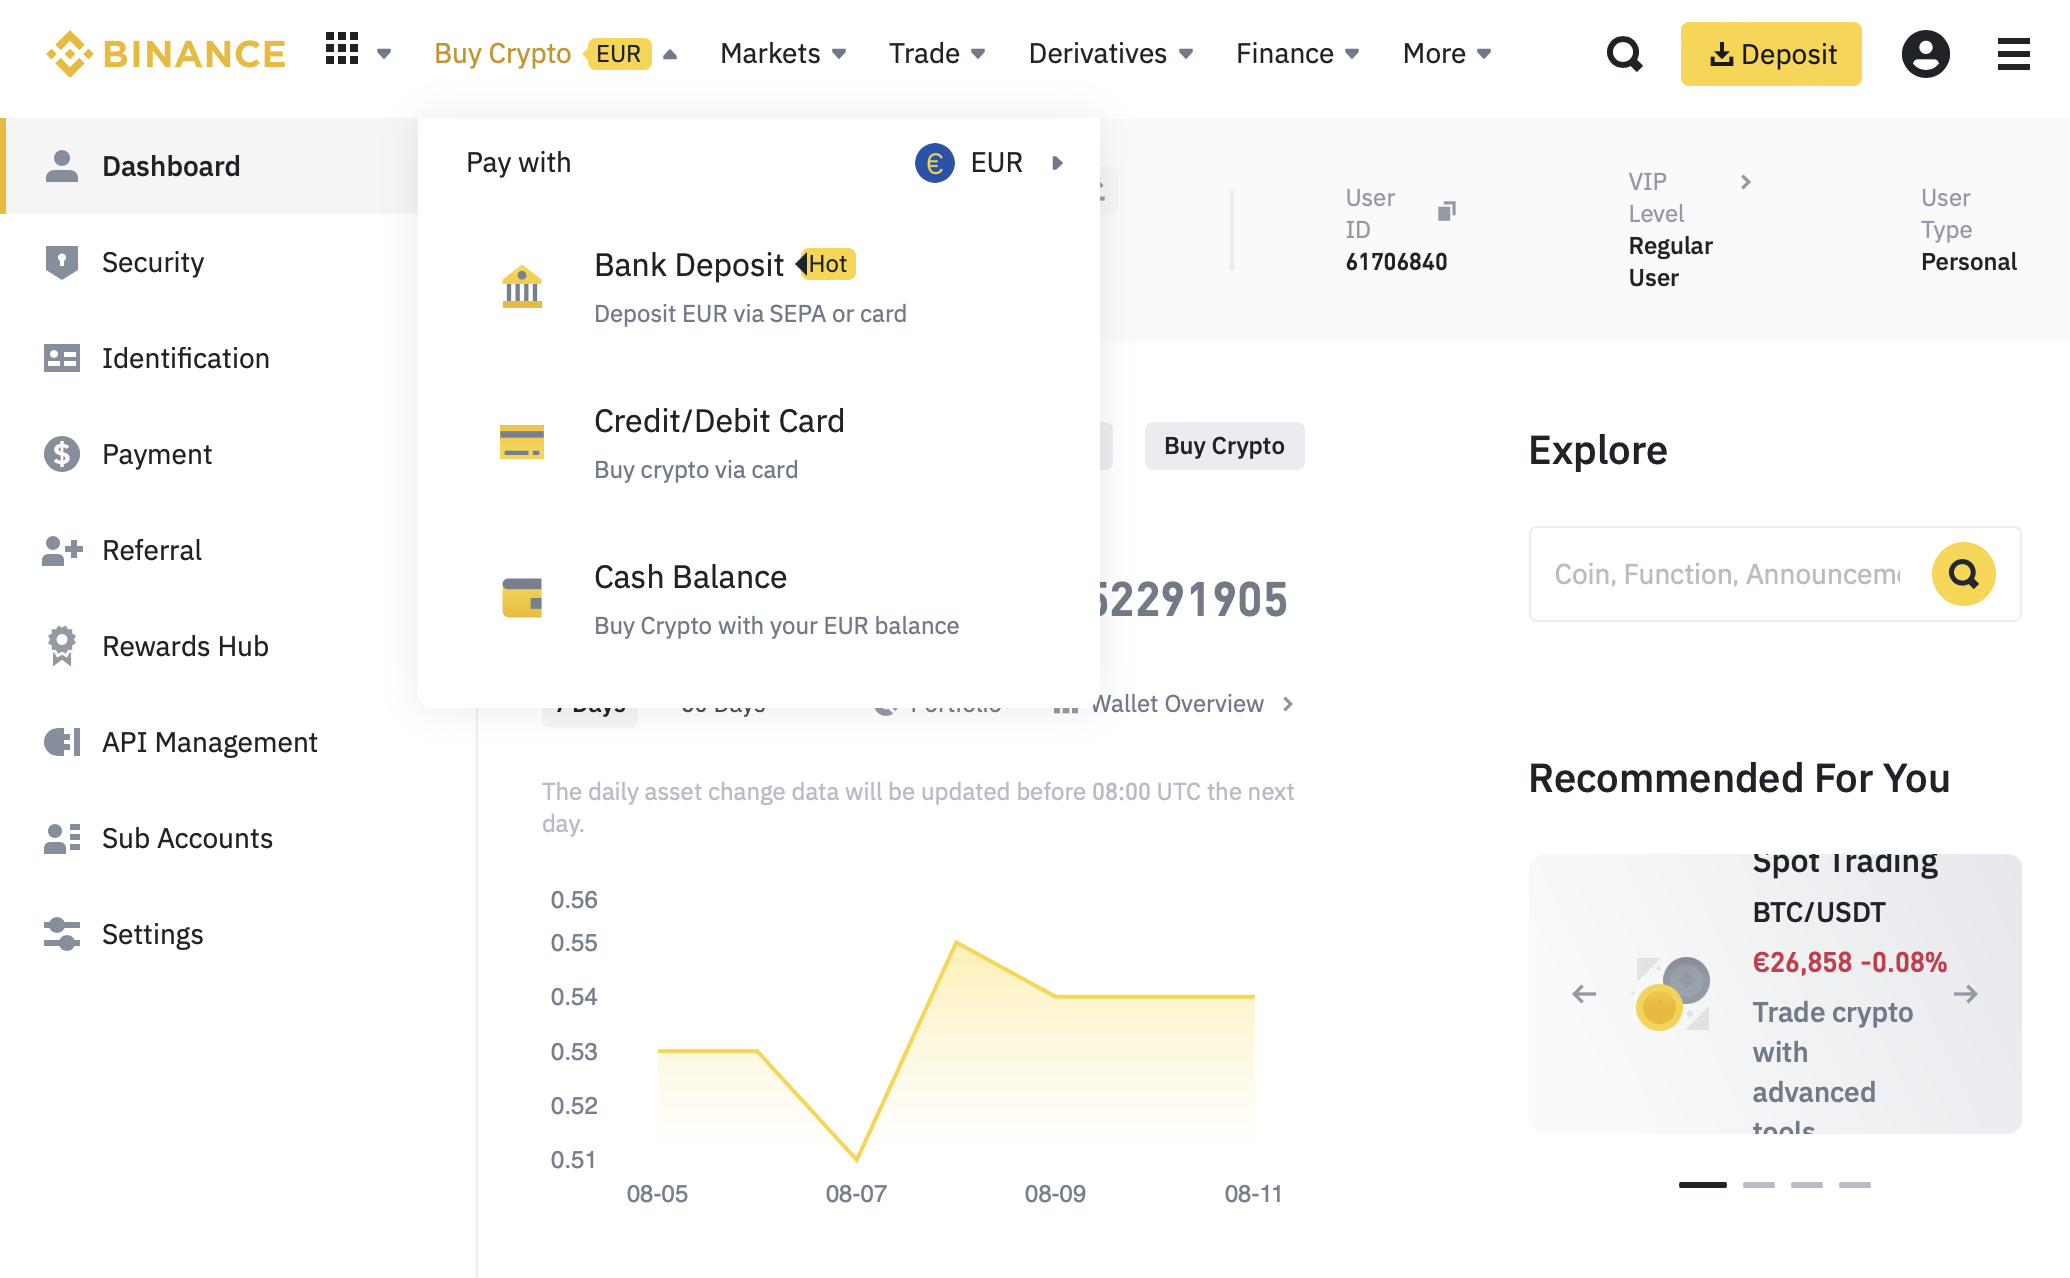The width and height of the screenshot is (2070, 1278).
Task: Expand the Markets dropdown
Action: [783, 54]
